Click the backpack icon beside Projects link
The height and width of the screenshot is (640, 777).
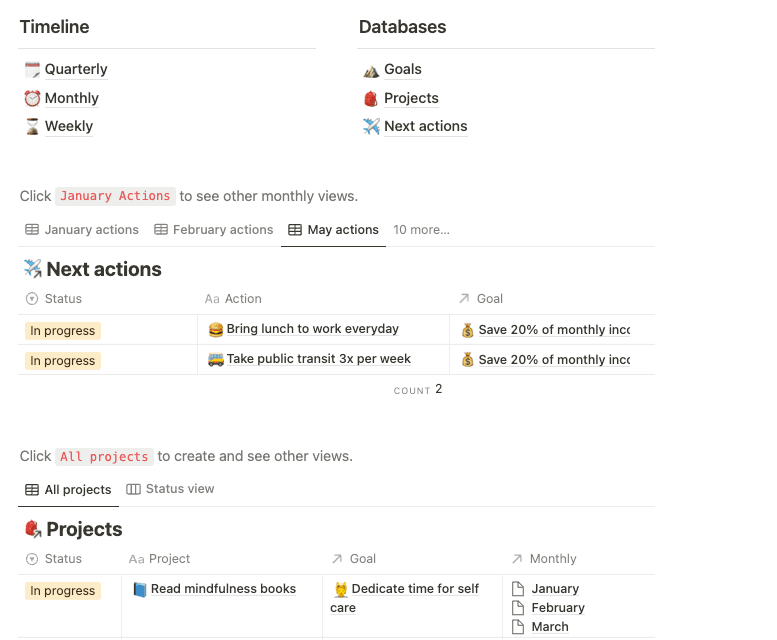pyautogui.click(x=371, y=98)
